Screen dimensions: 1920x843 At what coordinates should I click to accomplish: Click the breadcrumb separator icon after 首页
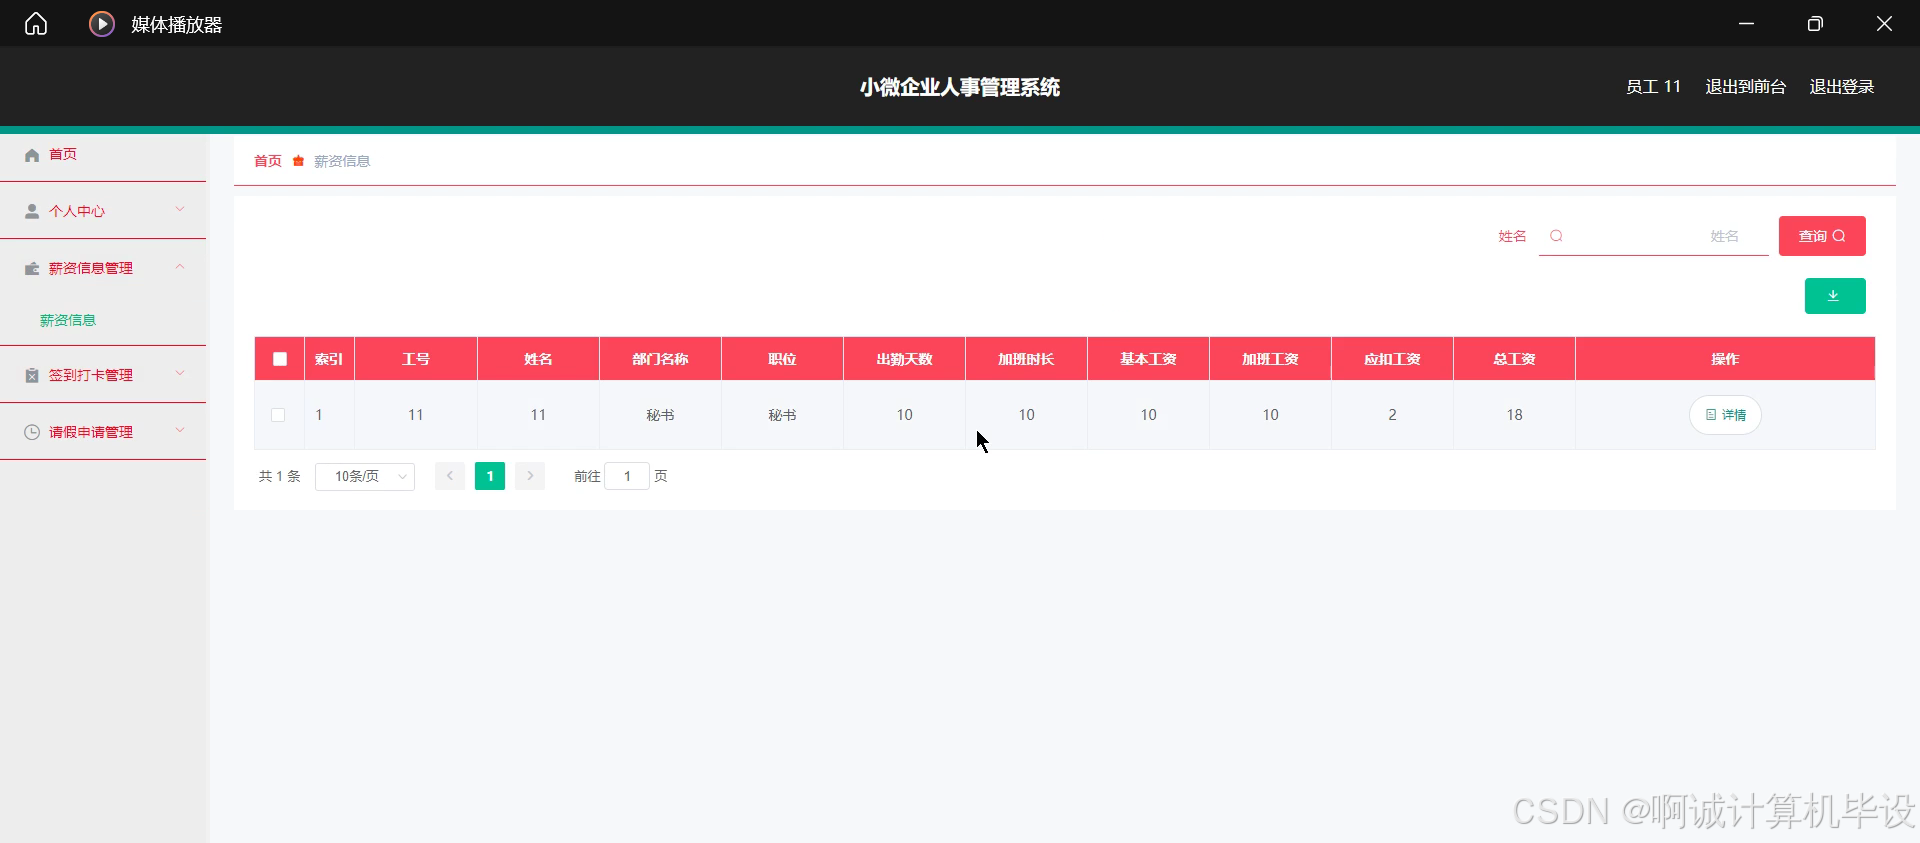pos(298,161)
